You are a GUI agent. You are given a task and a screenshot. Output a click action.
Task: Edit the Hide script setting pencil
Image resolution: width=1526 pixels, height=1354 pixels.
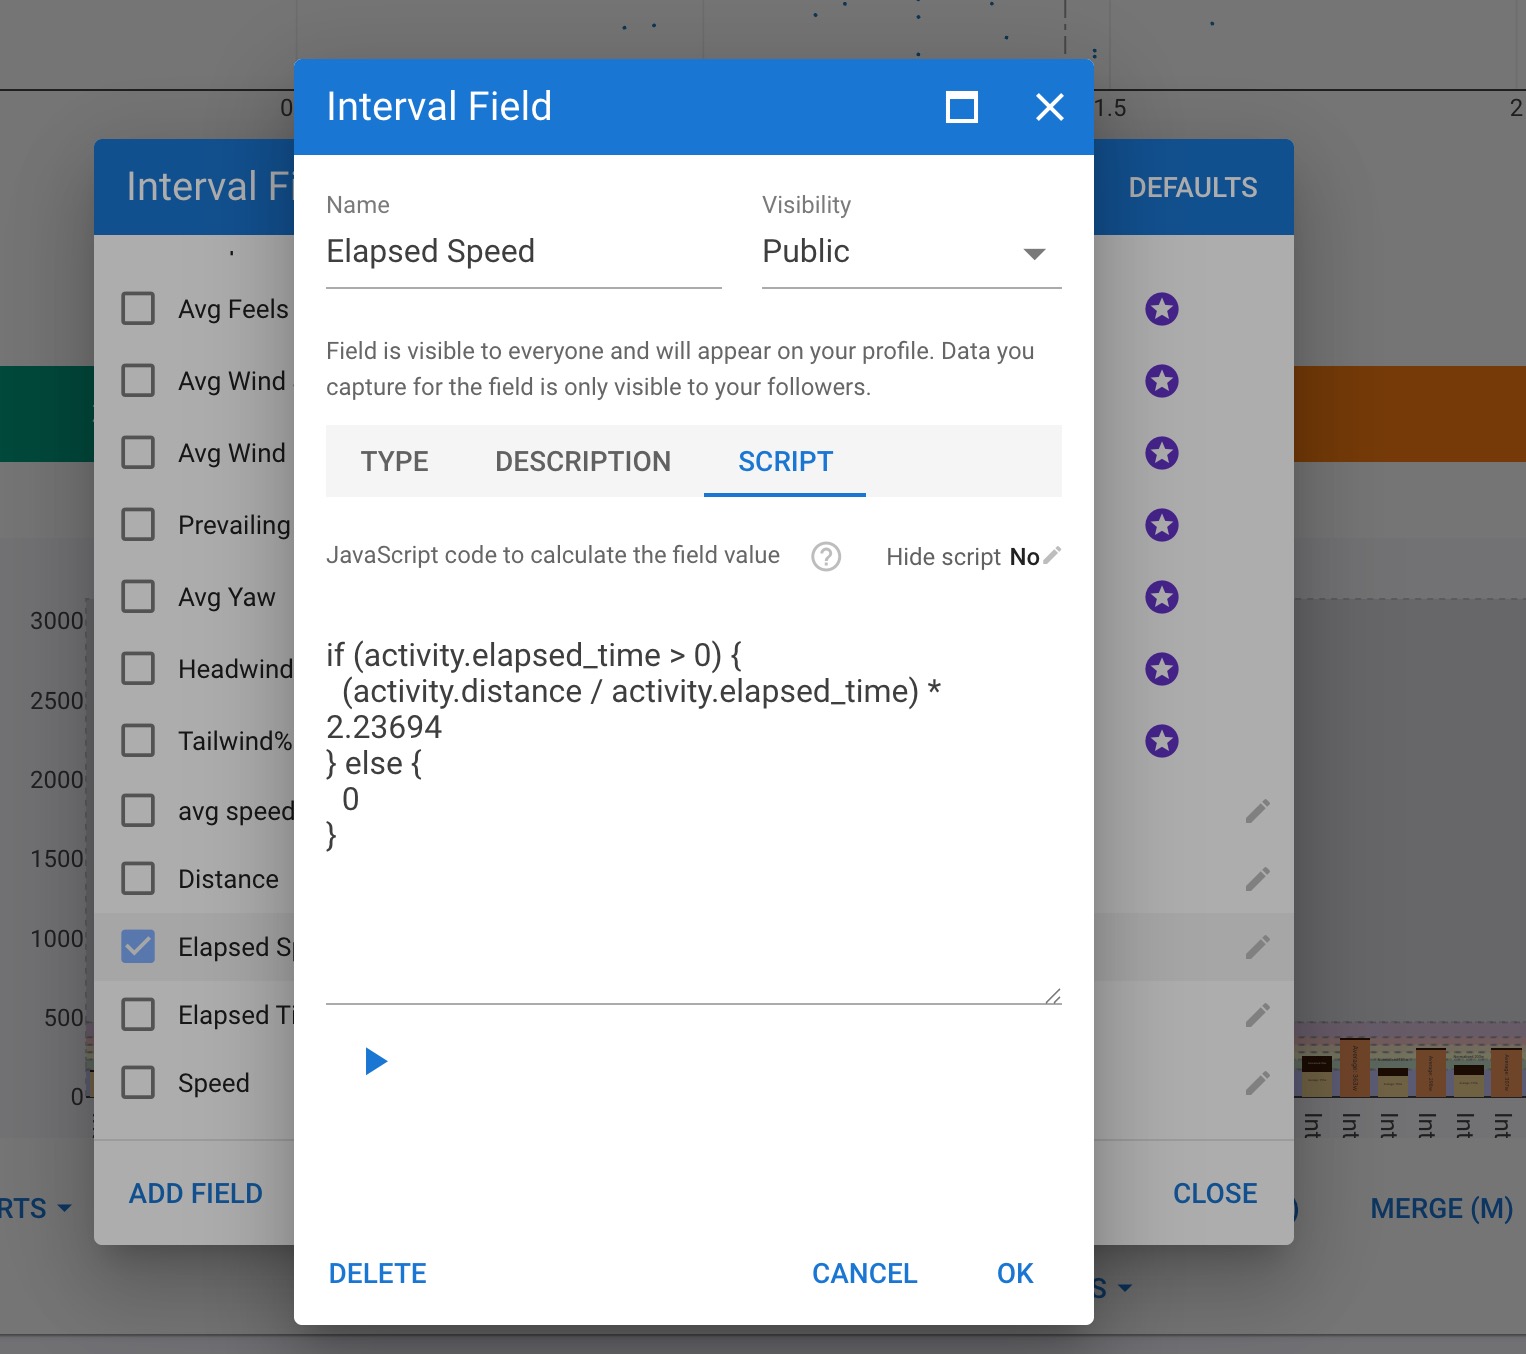pyautogui.click(x=1052, y=556)
